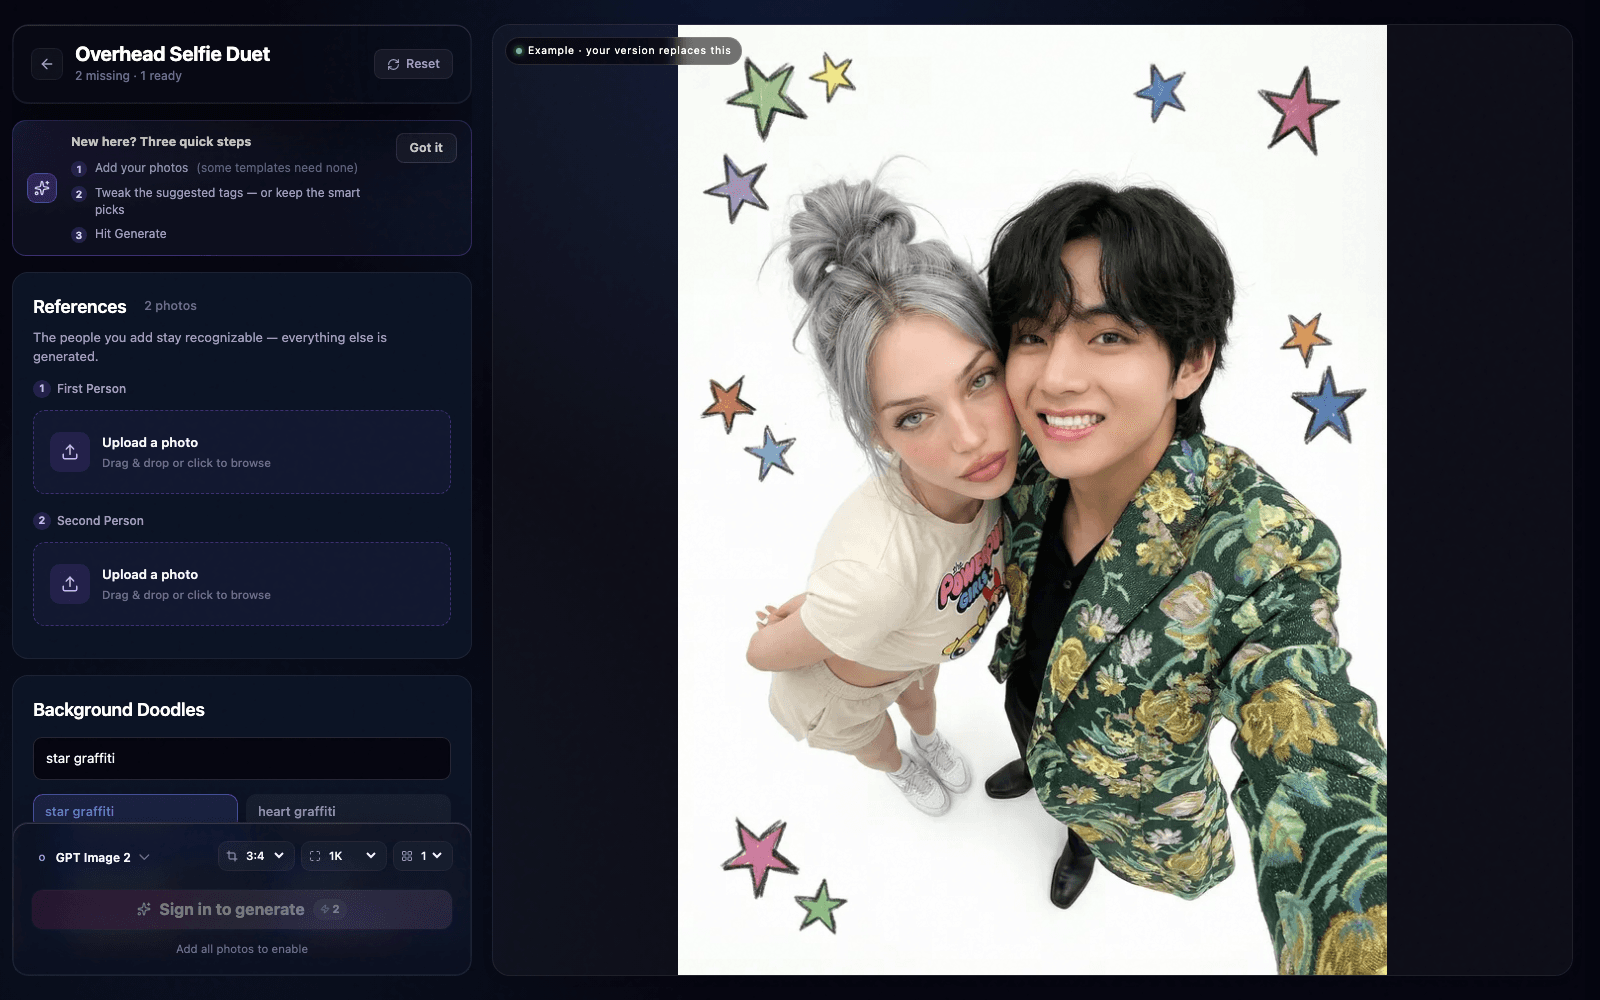
Task: Click the example selfie preview image
Action: click(x=1032, y=500)
